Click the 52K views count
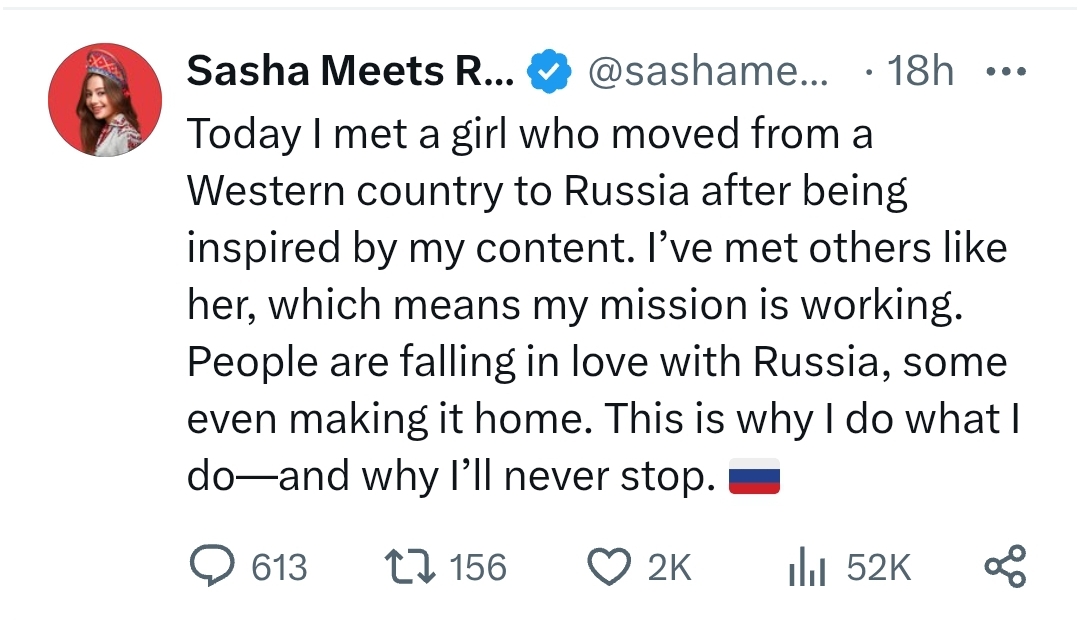 coord(878,568)
